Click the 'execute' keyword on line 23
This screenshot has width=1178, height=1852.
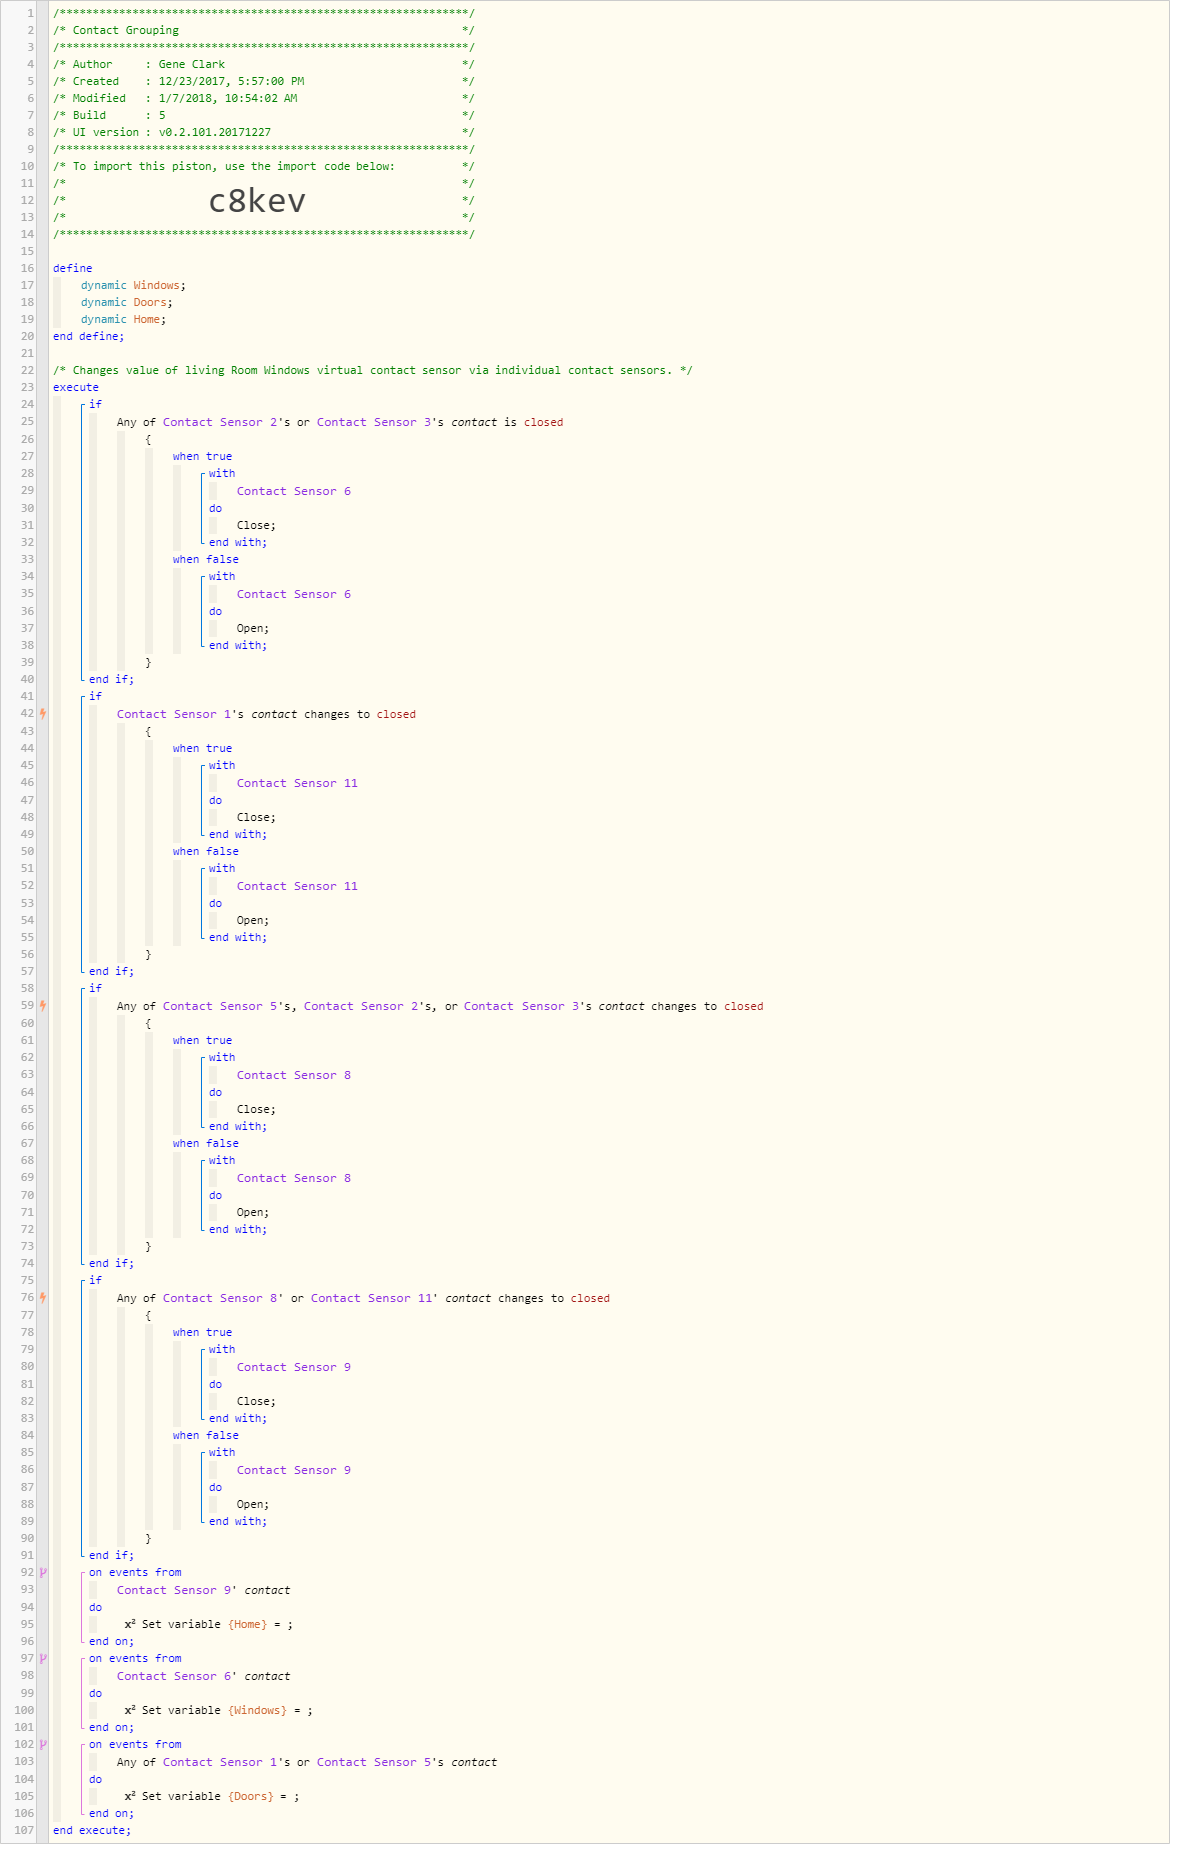tap(76, 387)
